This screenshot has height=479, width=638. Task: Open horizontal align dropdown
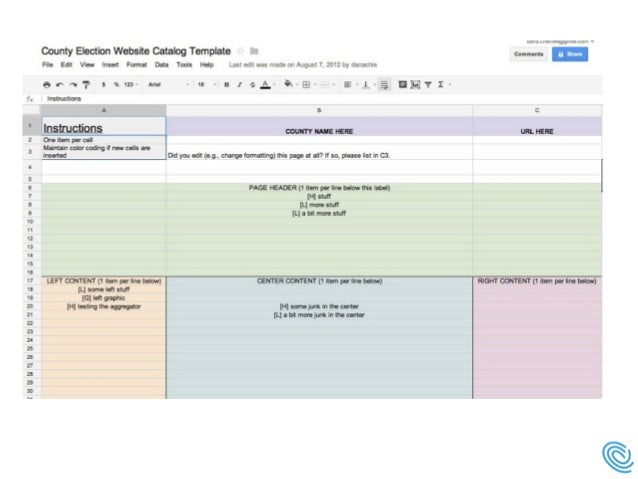pos(350,85)
